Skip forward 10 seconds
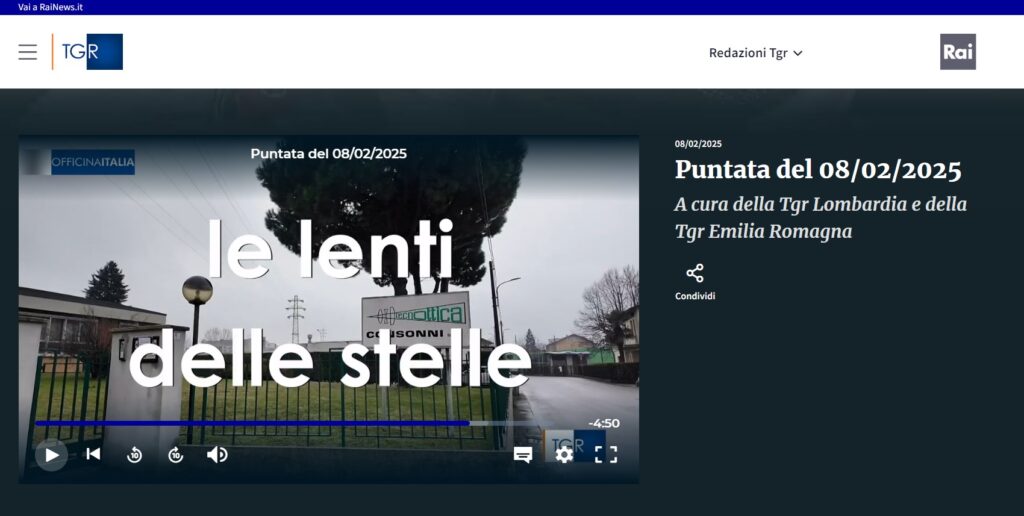Screen dimensions: 1024x516 pos(176,455)
